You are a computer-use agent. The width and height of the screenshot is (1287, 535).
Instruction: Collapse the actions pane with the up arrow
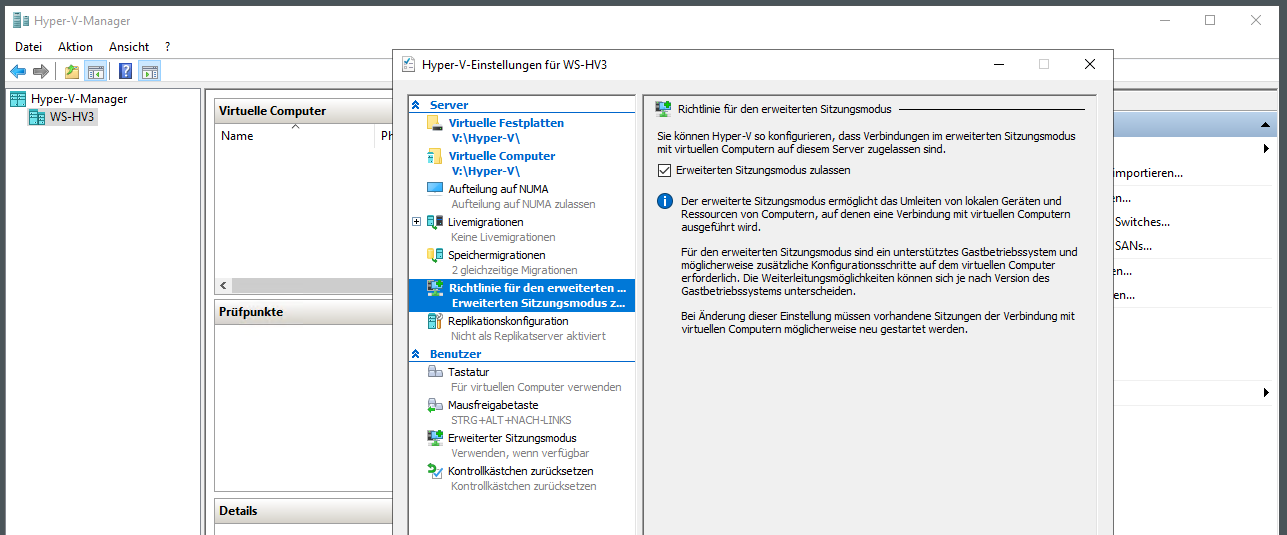coord(1265,125)
